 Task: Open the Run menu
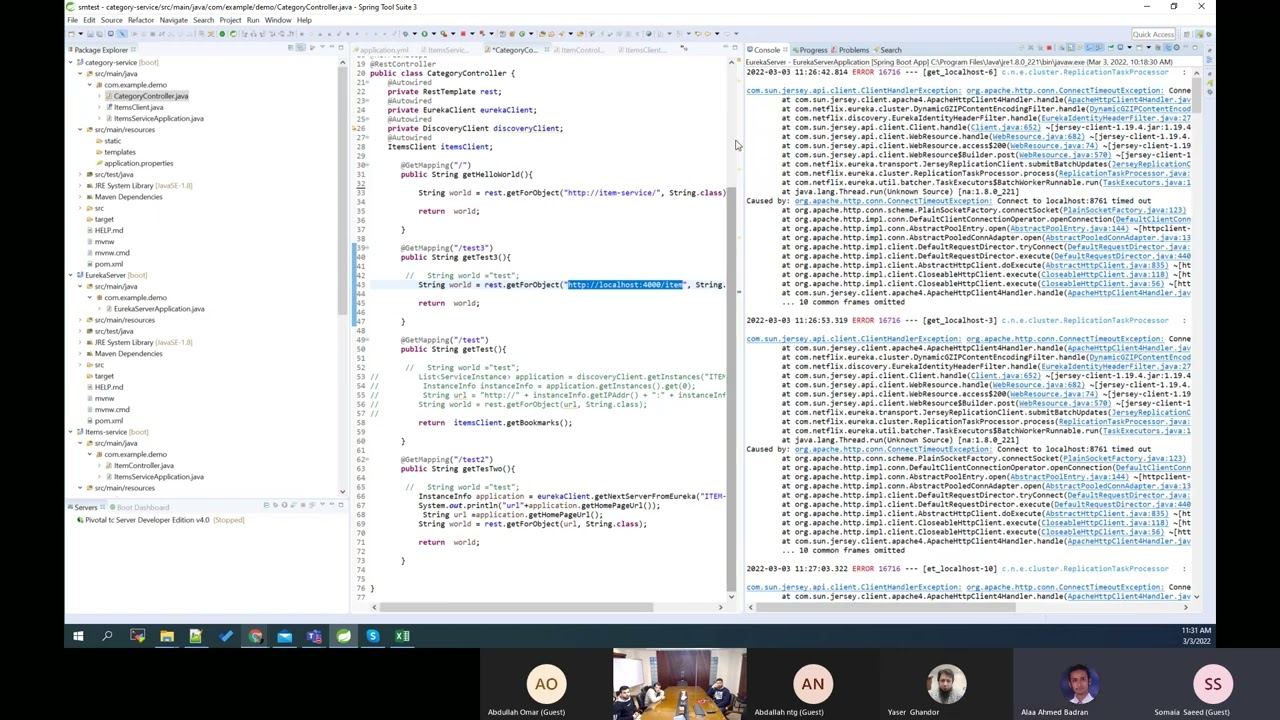point(252,20)
